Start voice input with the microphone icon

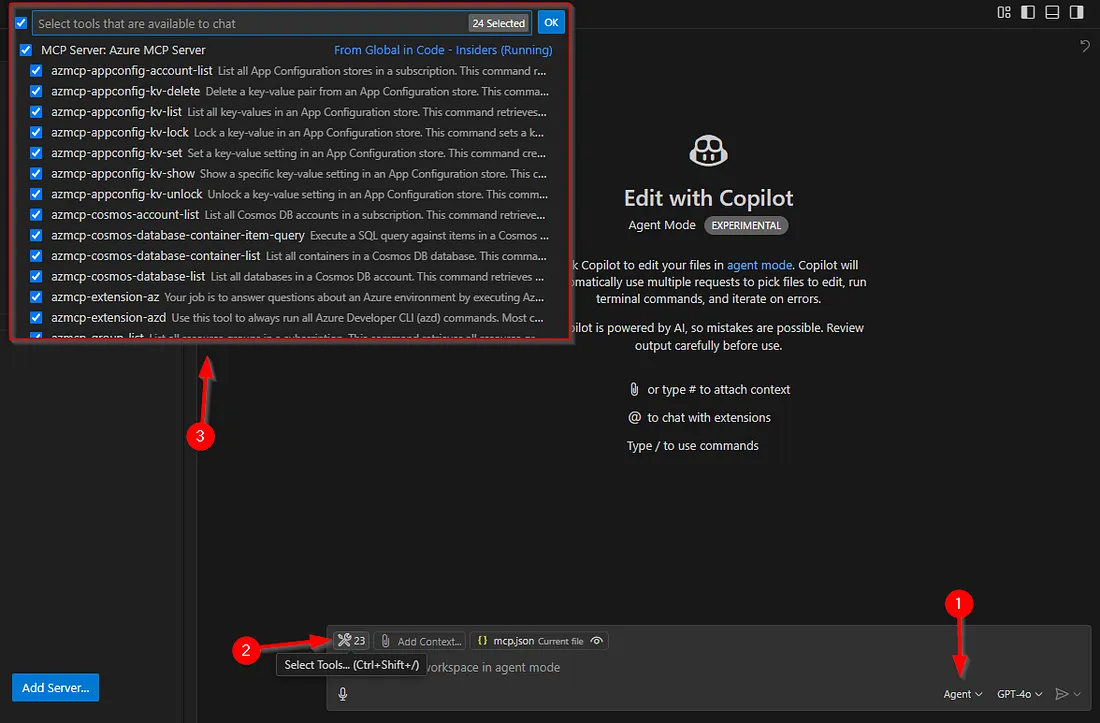point(342,694)
